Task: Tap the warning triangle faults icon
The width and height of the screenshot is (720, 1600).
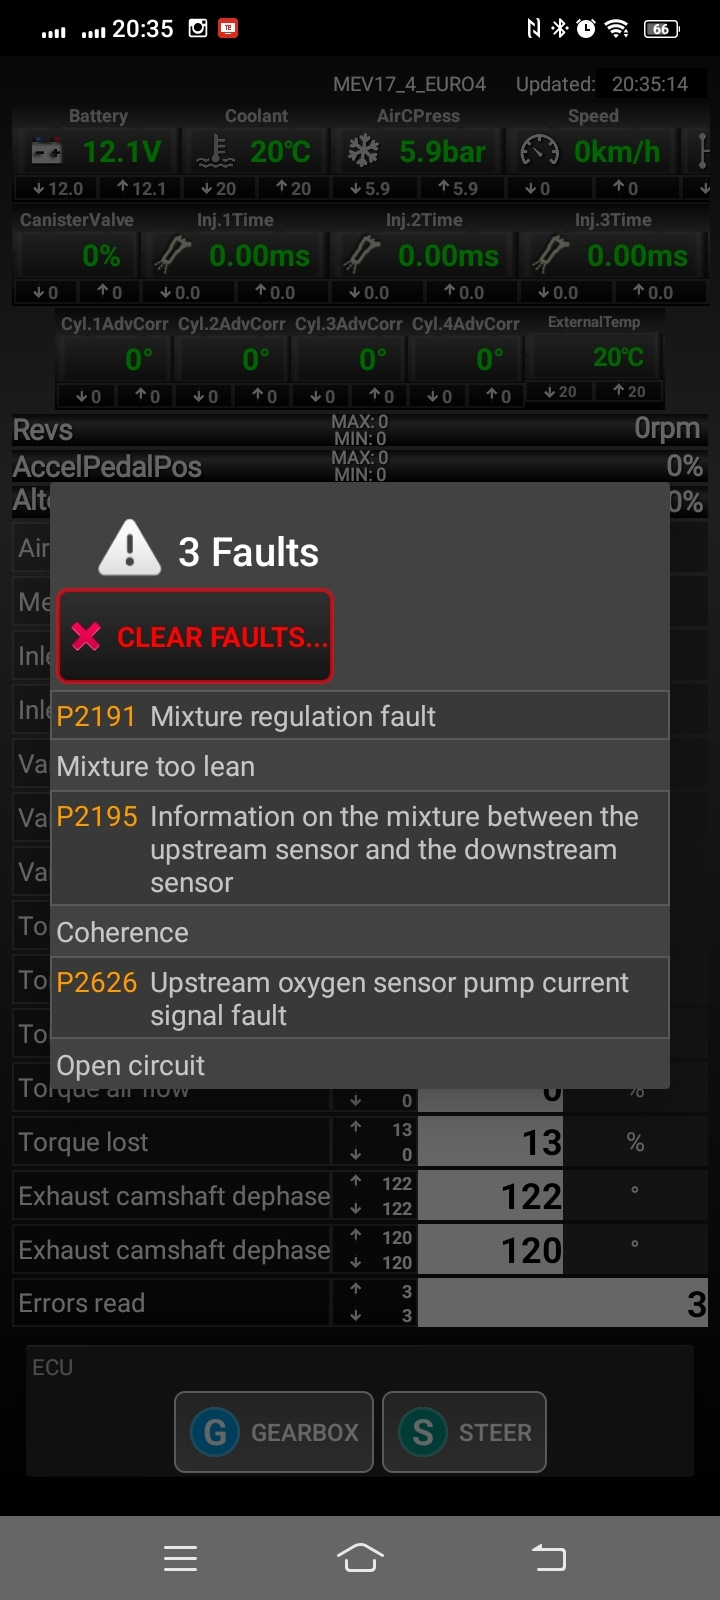Action: pos(130,549)
